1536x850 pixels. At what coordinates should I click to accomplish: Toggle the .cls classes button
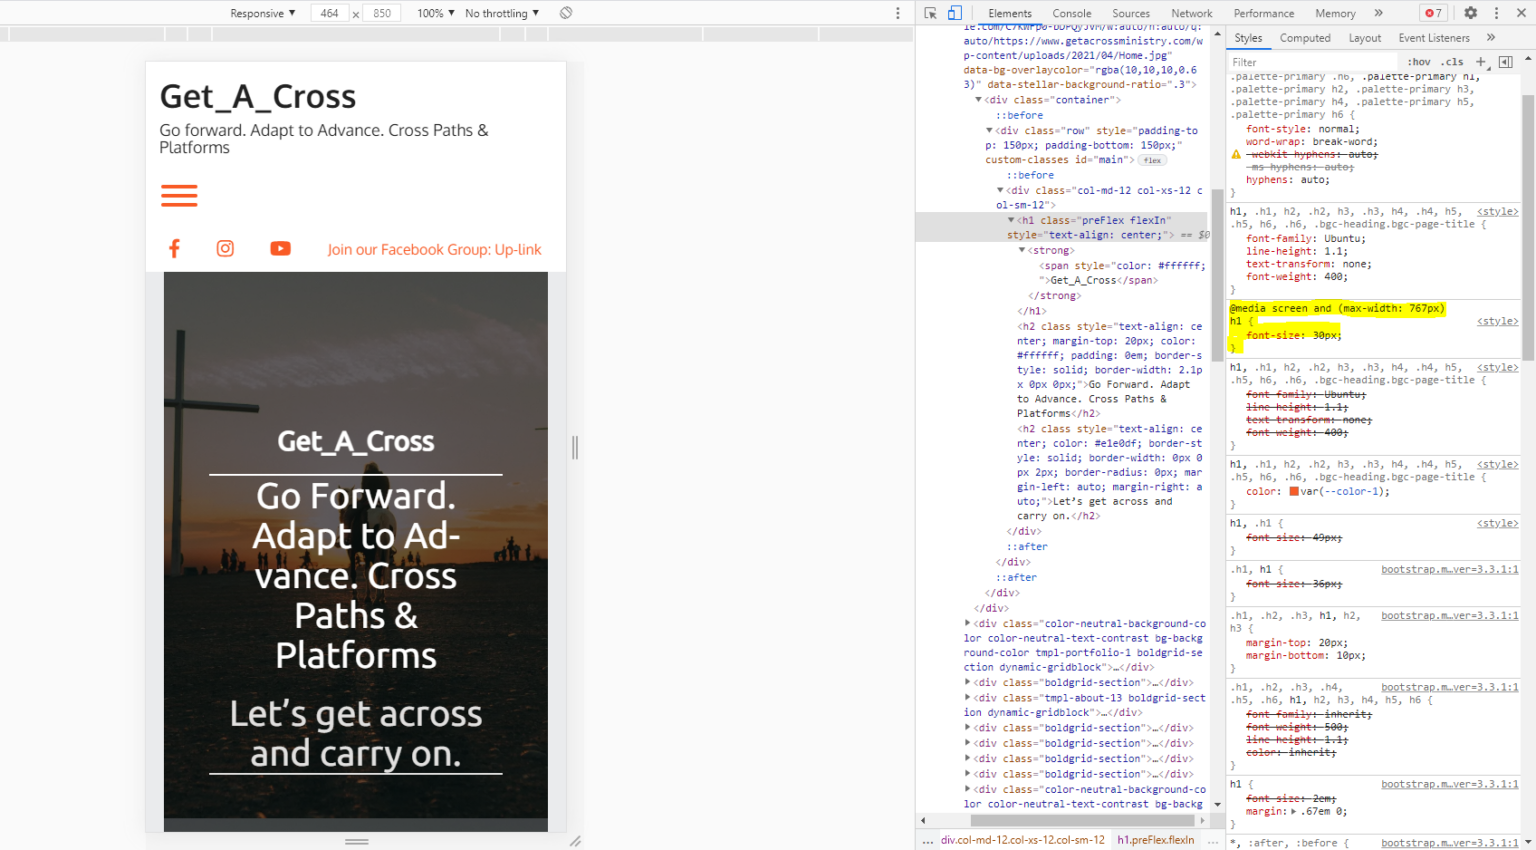[1452, 62]
